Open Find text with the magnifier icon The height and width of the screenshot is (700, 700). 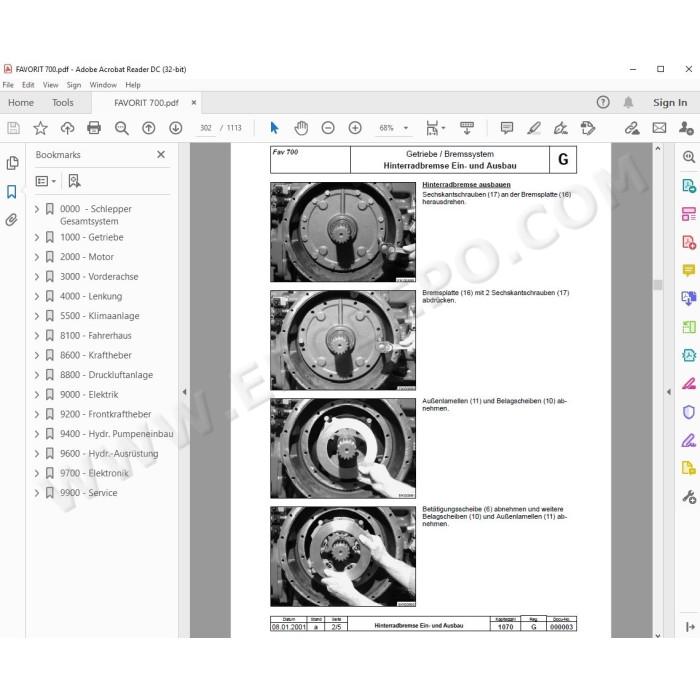[x=121, y=128]
